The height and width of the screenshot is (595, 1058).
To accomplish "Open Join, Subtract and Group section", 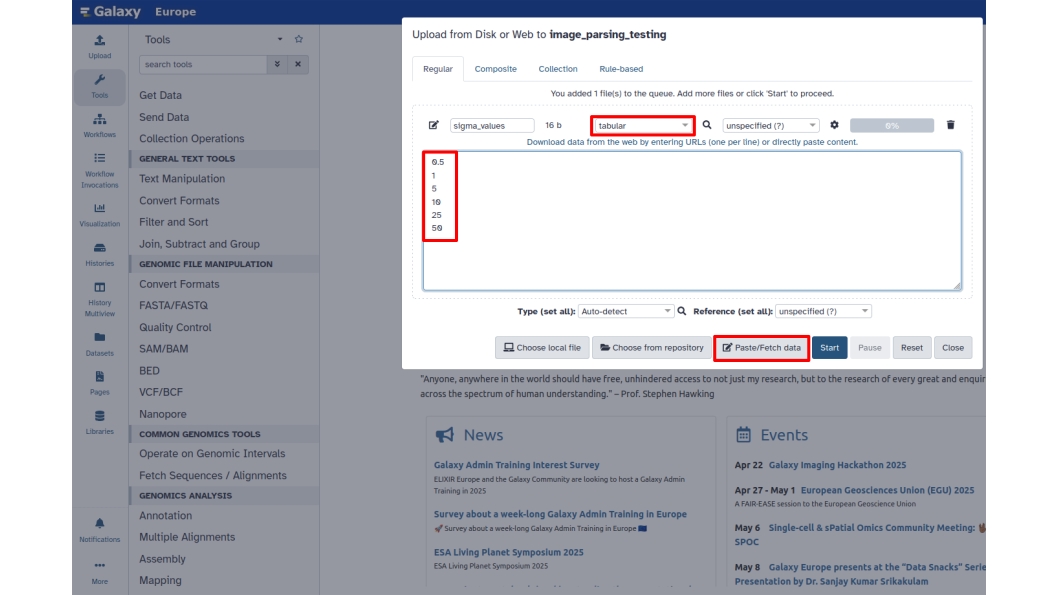I will pos(199,244).
